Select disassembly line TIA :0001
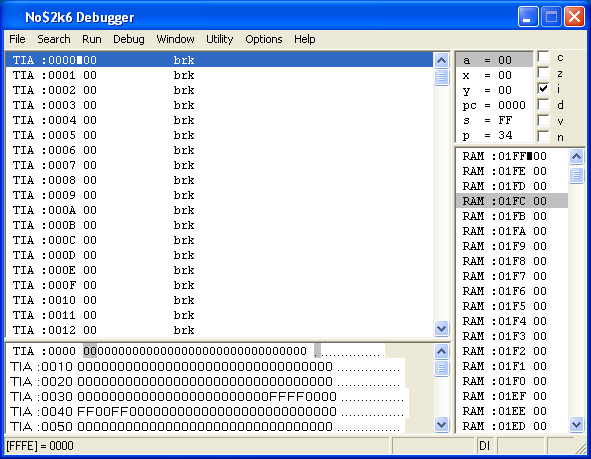Viewport: 591px width, 459px height. tap(219, 75)
